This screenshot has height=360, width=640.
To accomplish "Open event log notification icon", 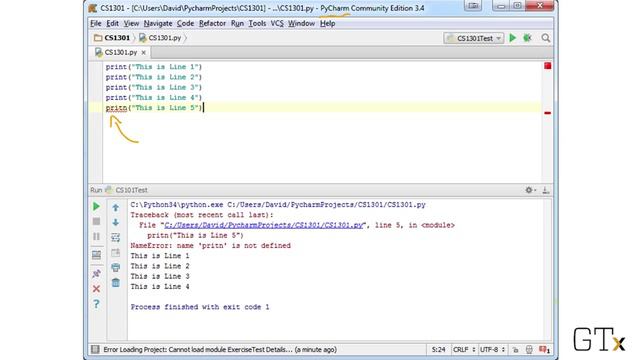I will click(544, 350).
